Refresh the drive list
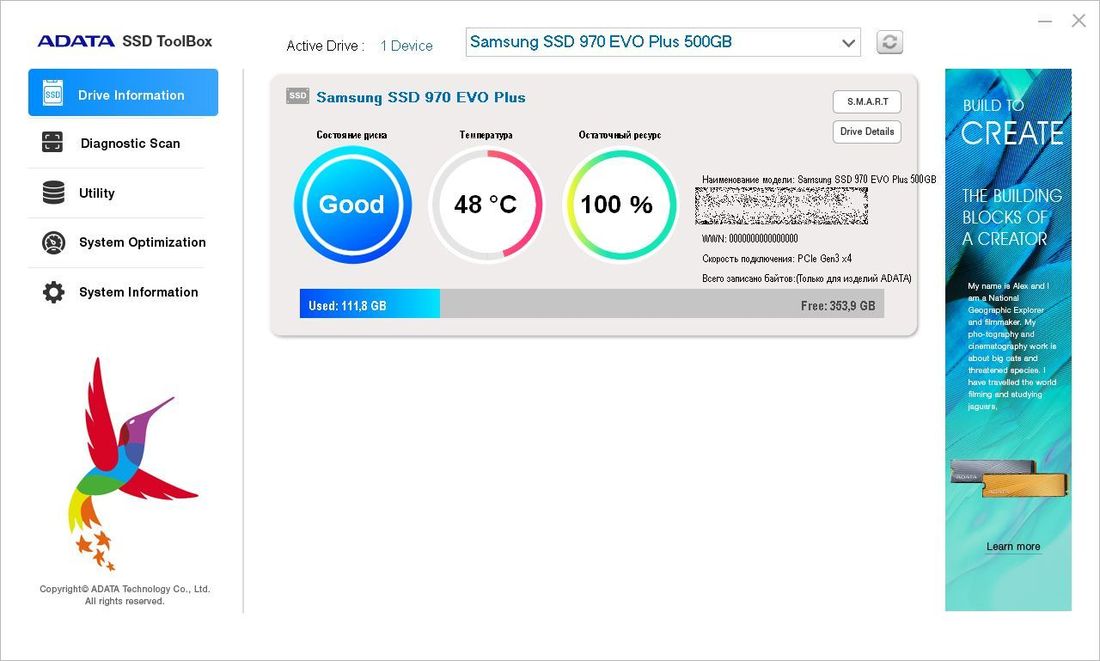The height and width of the screenshot is (661, 1100). (x=890, y=42)
